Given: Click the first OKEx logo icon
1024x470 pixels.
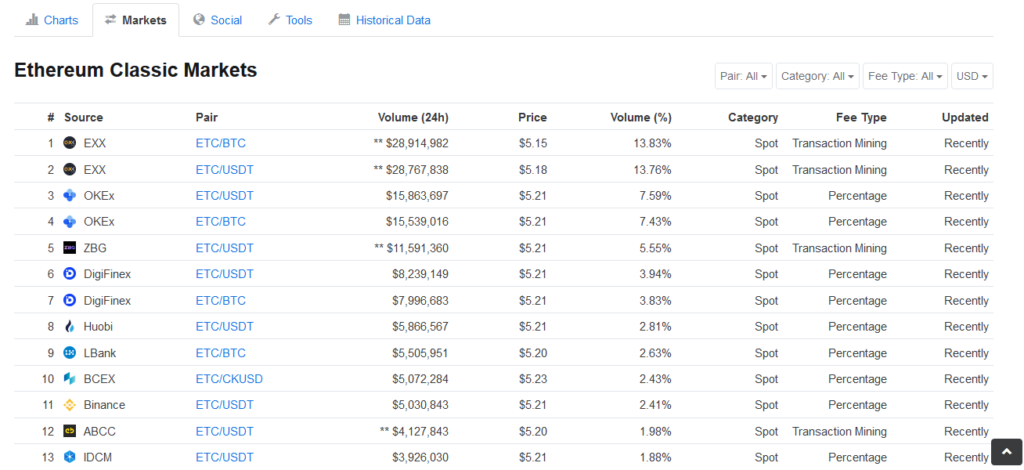Looking at the screenshot, I should 70,196.
